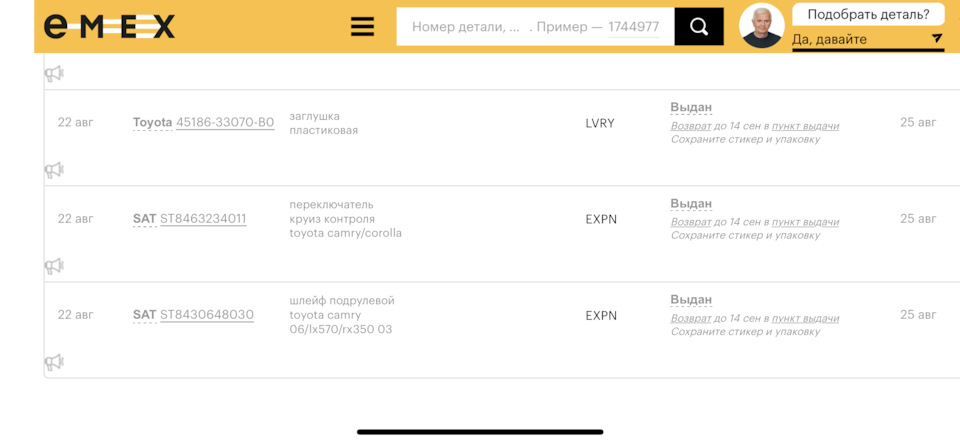Focus the part number search field
Viewport: 960px width, 444px height.
pos(535,26)
